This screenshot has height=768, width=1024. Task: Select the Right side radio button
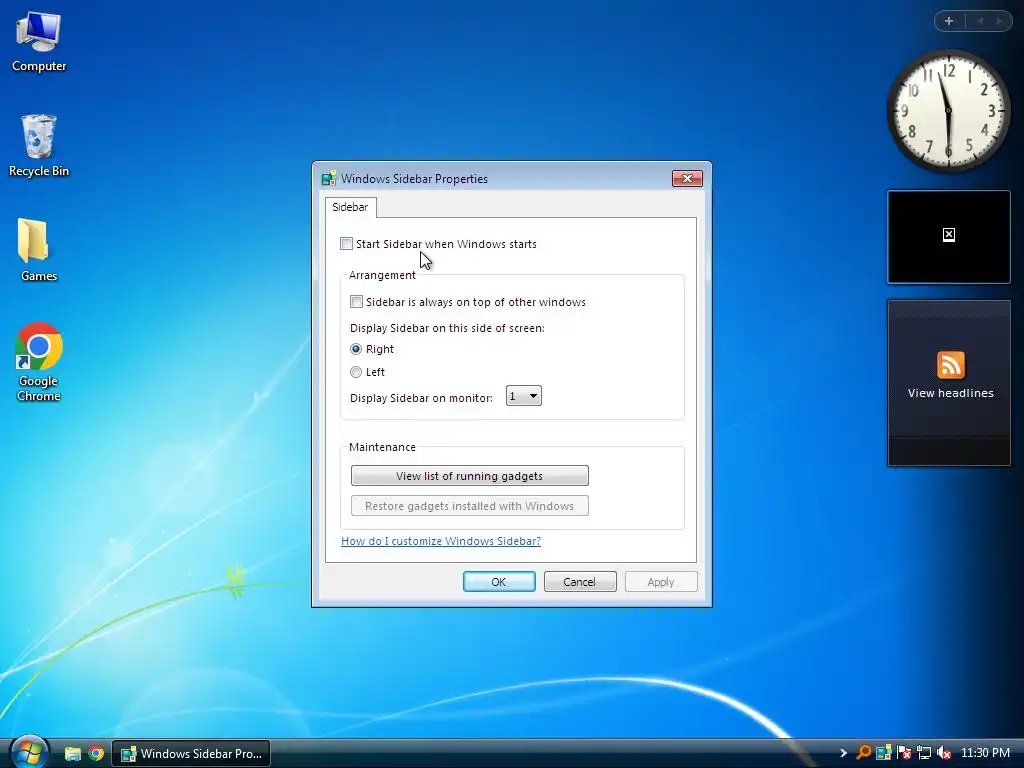356,349
